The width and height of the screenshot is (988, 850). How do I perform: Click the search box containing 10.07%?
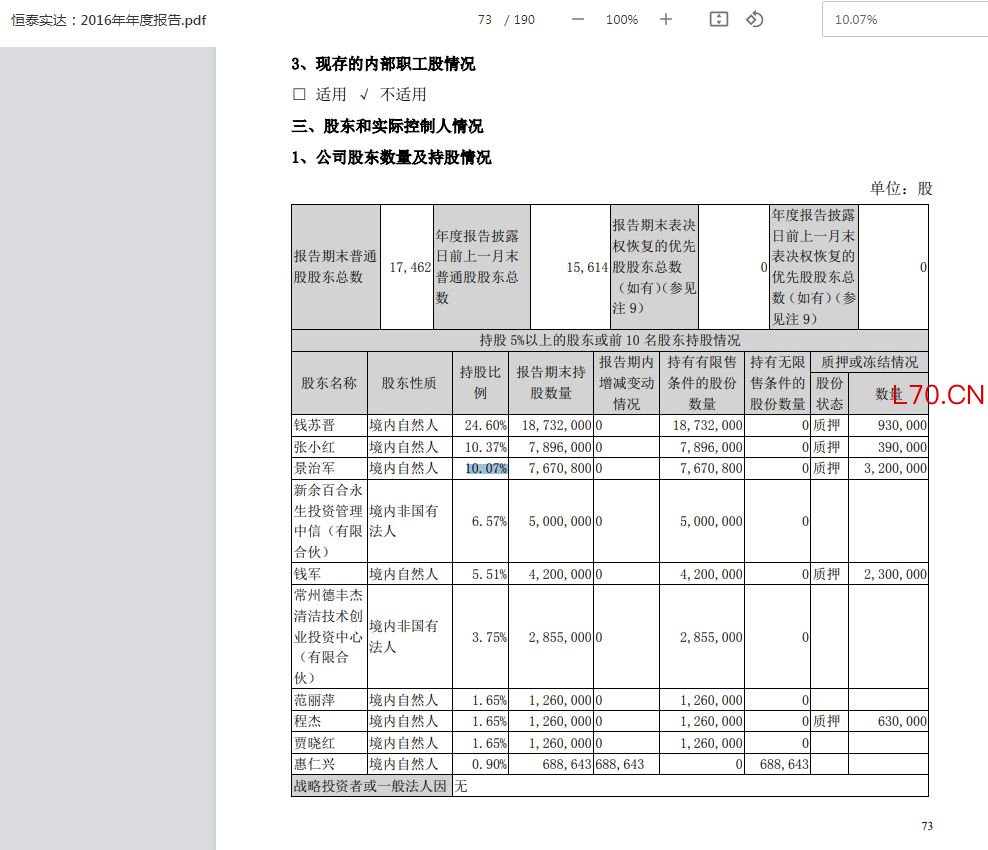pos(905,20)
